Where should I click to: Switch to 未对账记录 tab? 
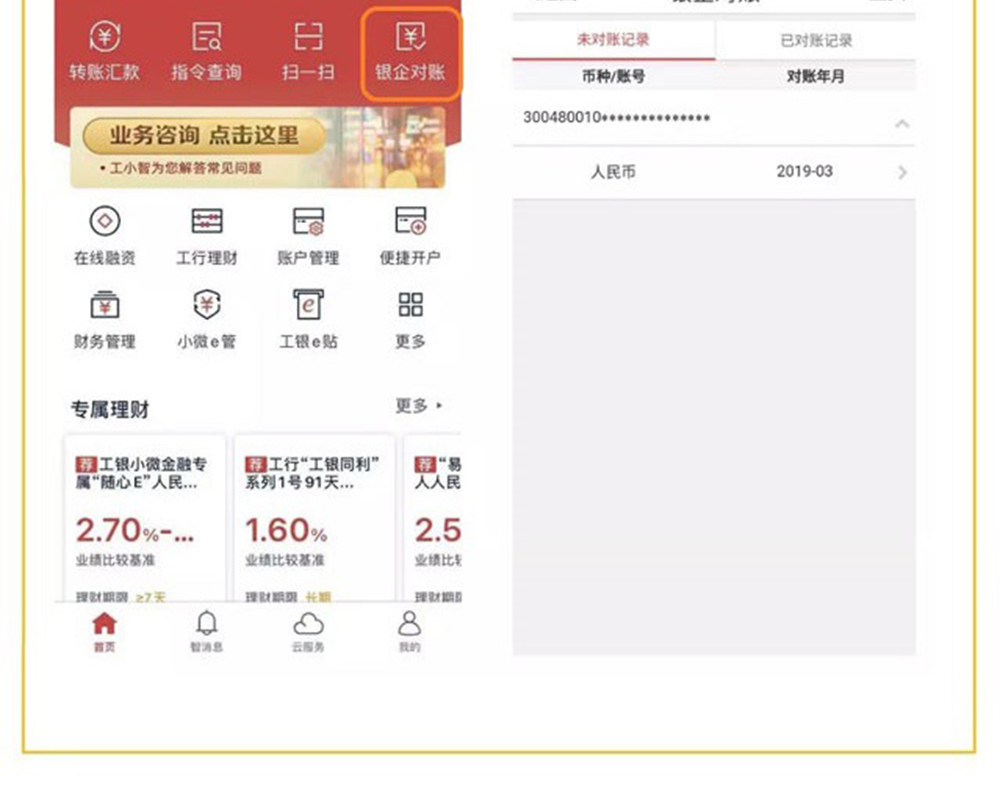pos(614,40)
